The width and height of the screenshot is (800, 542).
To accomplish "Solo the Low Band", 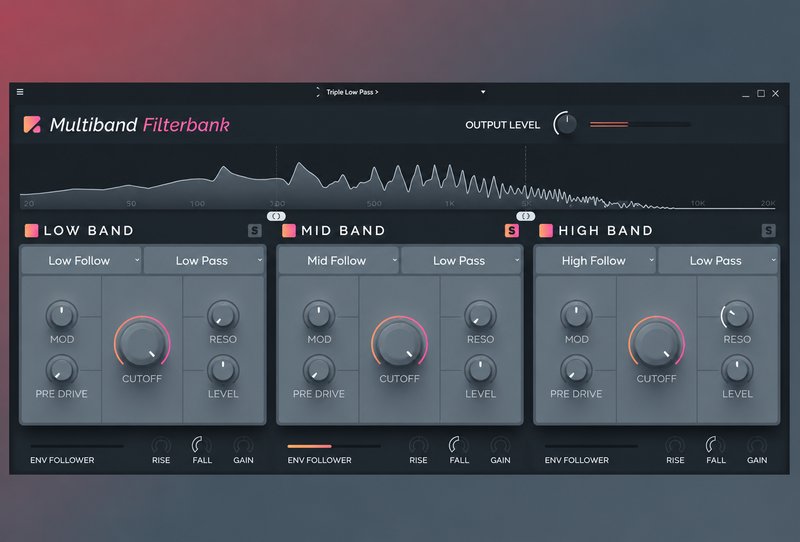I will (255, 231).
